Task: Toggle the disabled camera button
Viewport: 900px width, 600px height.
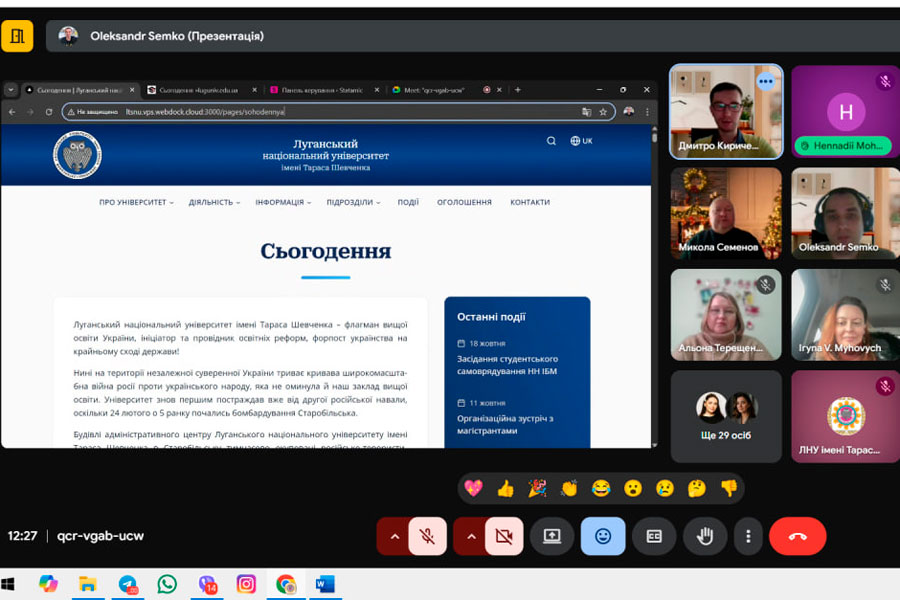Action: 504,536
